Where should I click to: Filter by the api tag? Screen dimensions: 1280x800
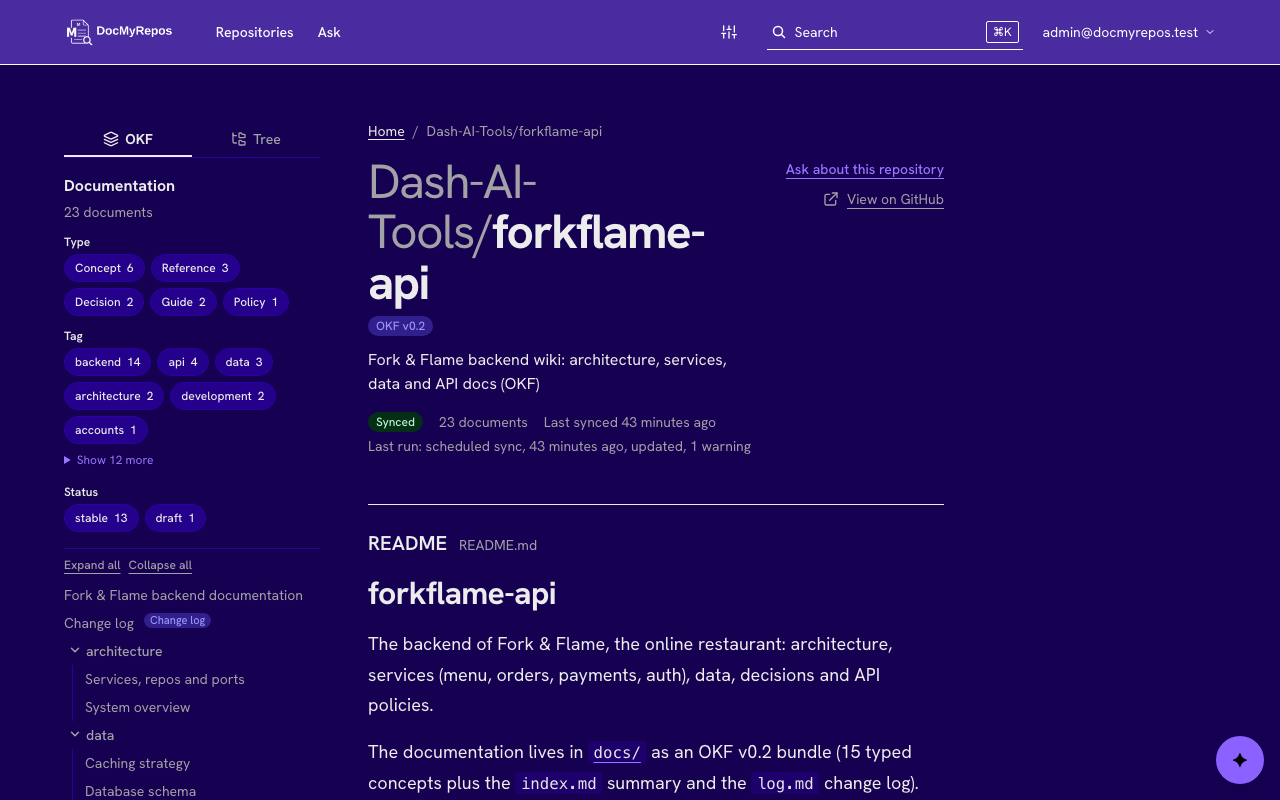pyautogui.click(x=183, y=362)
